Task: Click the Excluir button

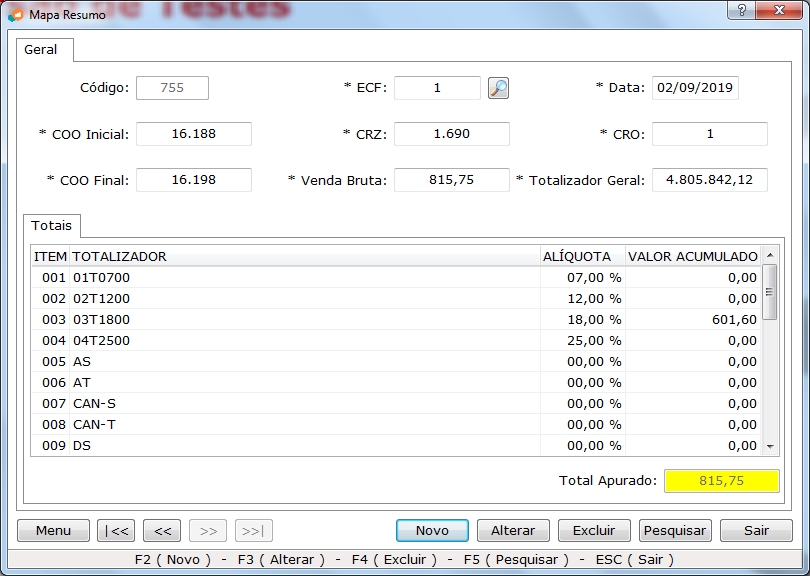Action: 593,531
